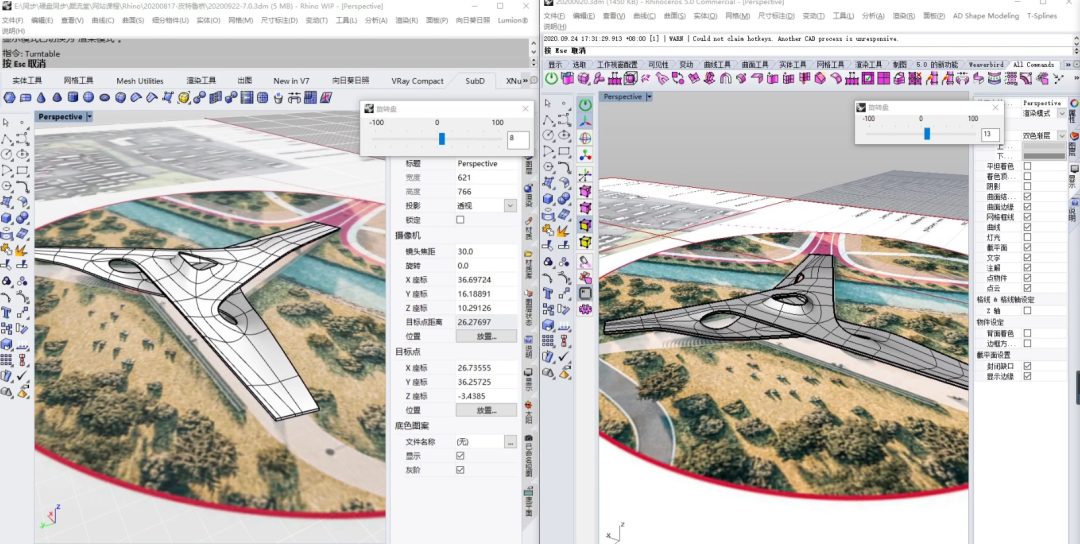Click the pointer select tool in Rhino 5 sidebar
This screenshot has width=1080, height=544.
pyautogui.click(x=548, y=104)
